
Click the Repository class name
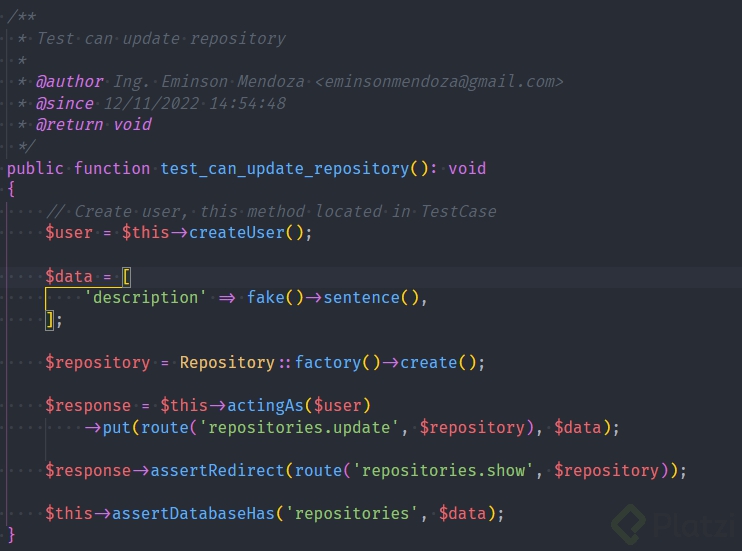(227, 363)
